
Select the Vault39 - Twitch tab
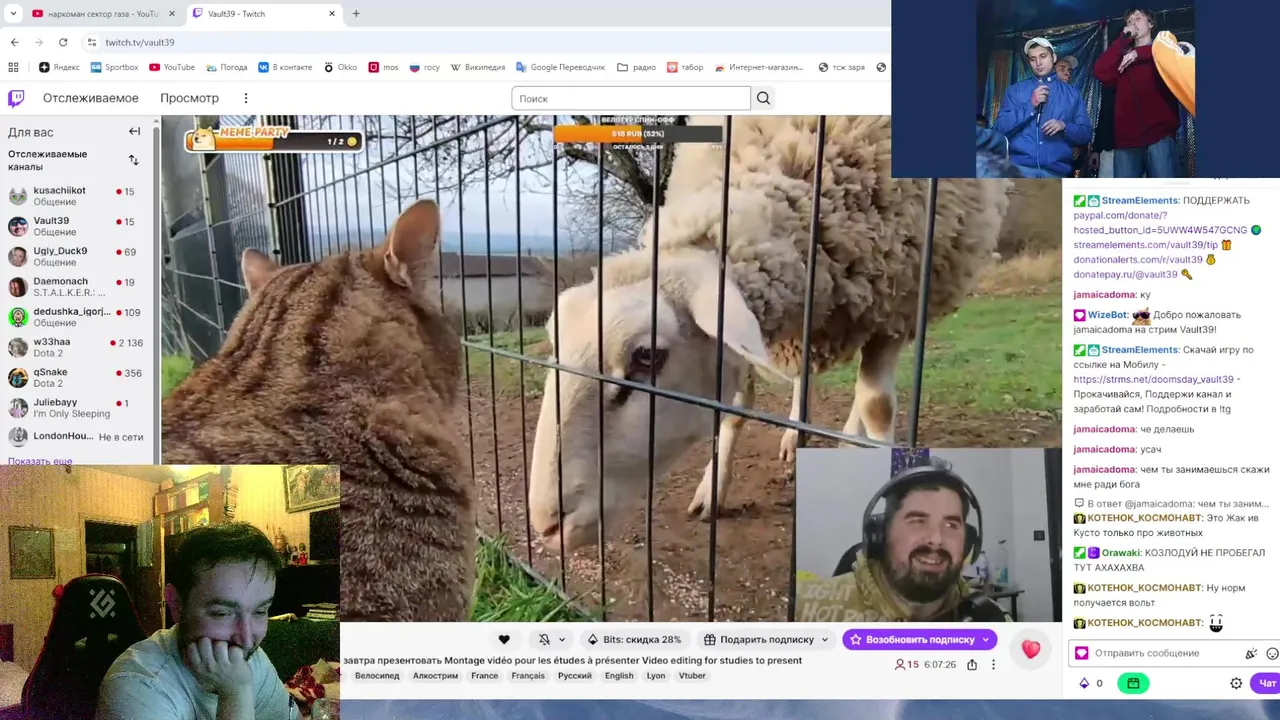pos(264,14)
